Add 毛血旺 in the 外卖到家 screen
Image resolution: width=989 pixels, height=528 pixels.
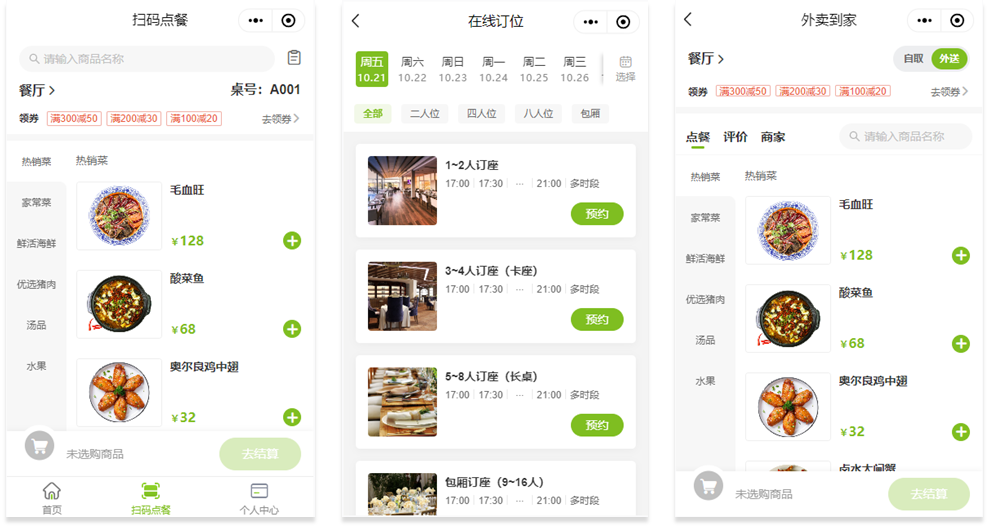(961, 255)
